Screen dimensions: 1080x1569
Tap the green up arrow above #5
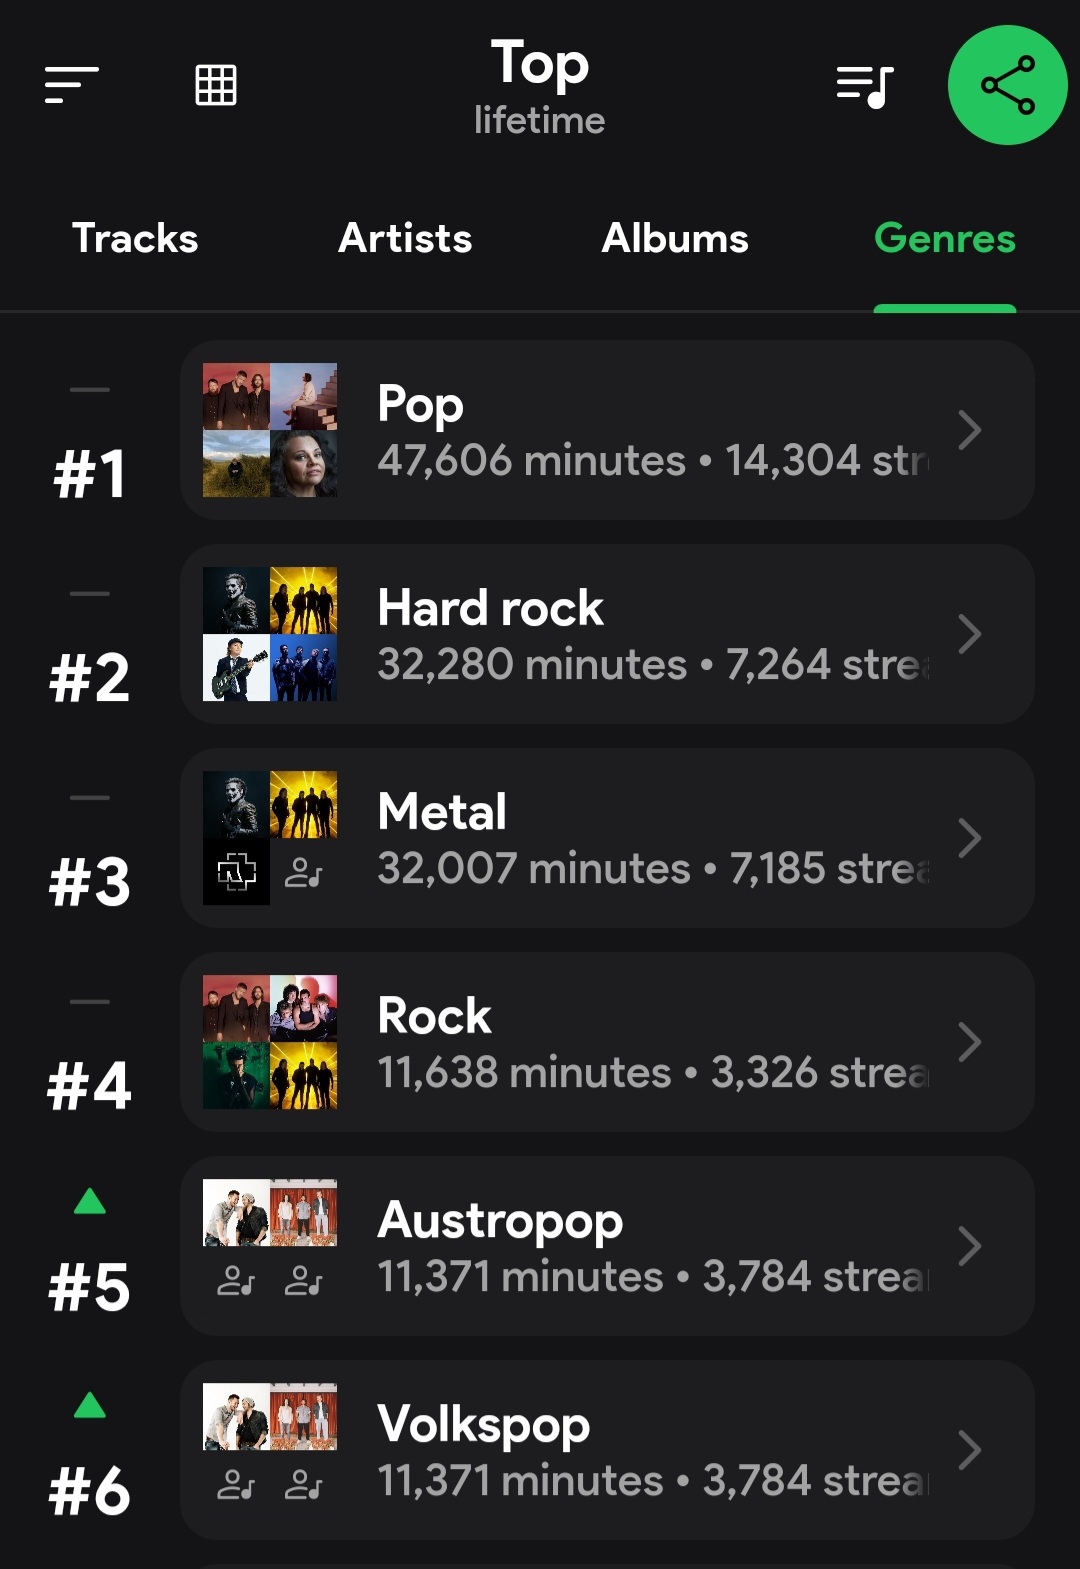90,1201
